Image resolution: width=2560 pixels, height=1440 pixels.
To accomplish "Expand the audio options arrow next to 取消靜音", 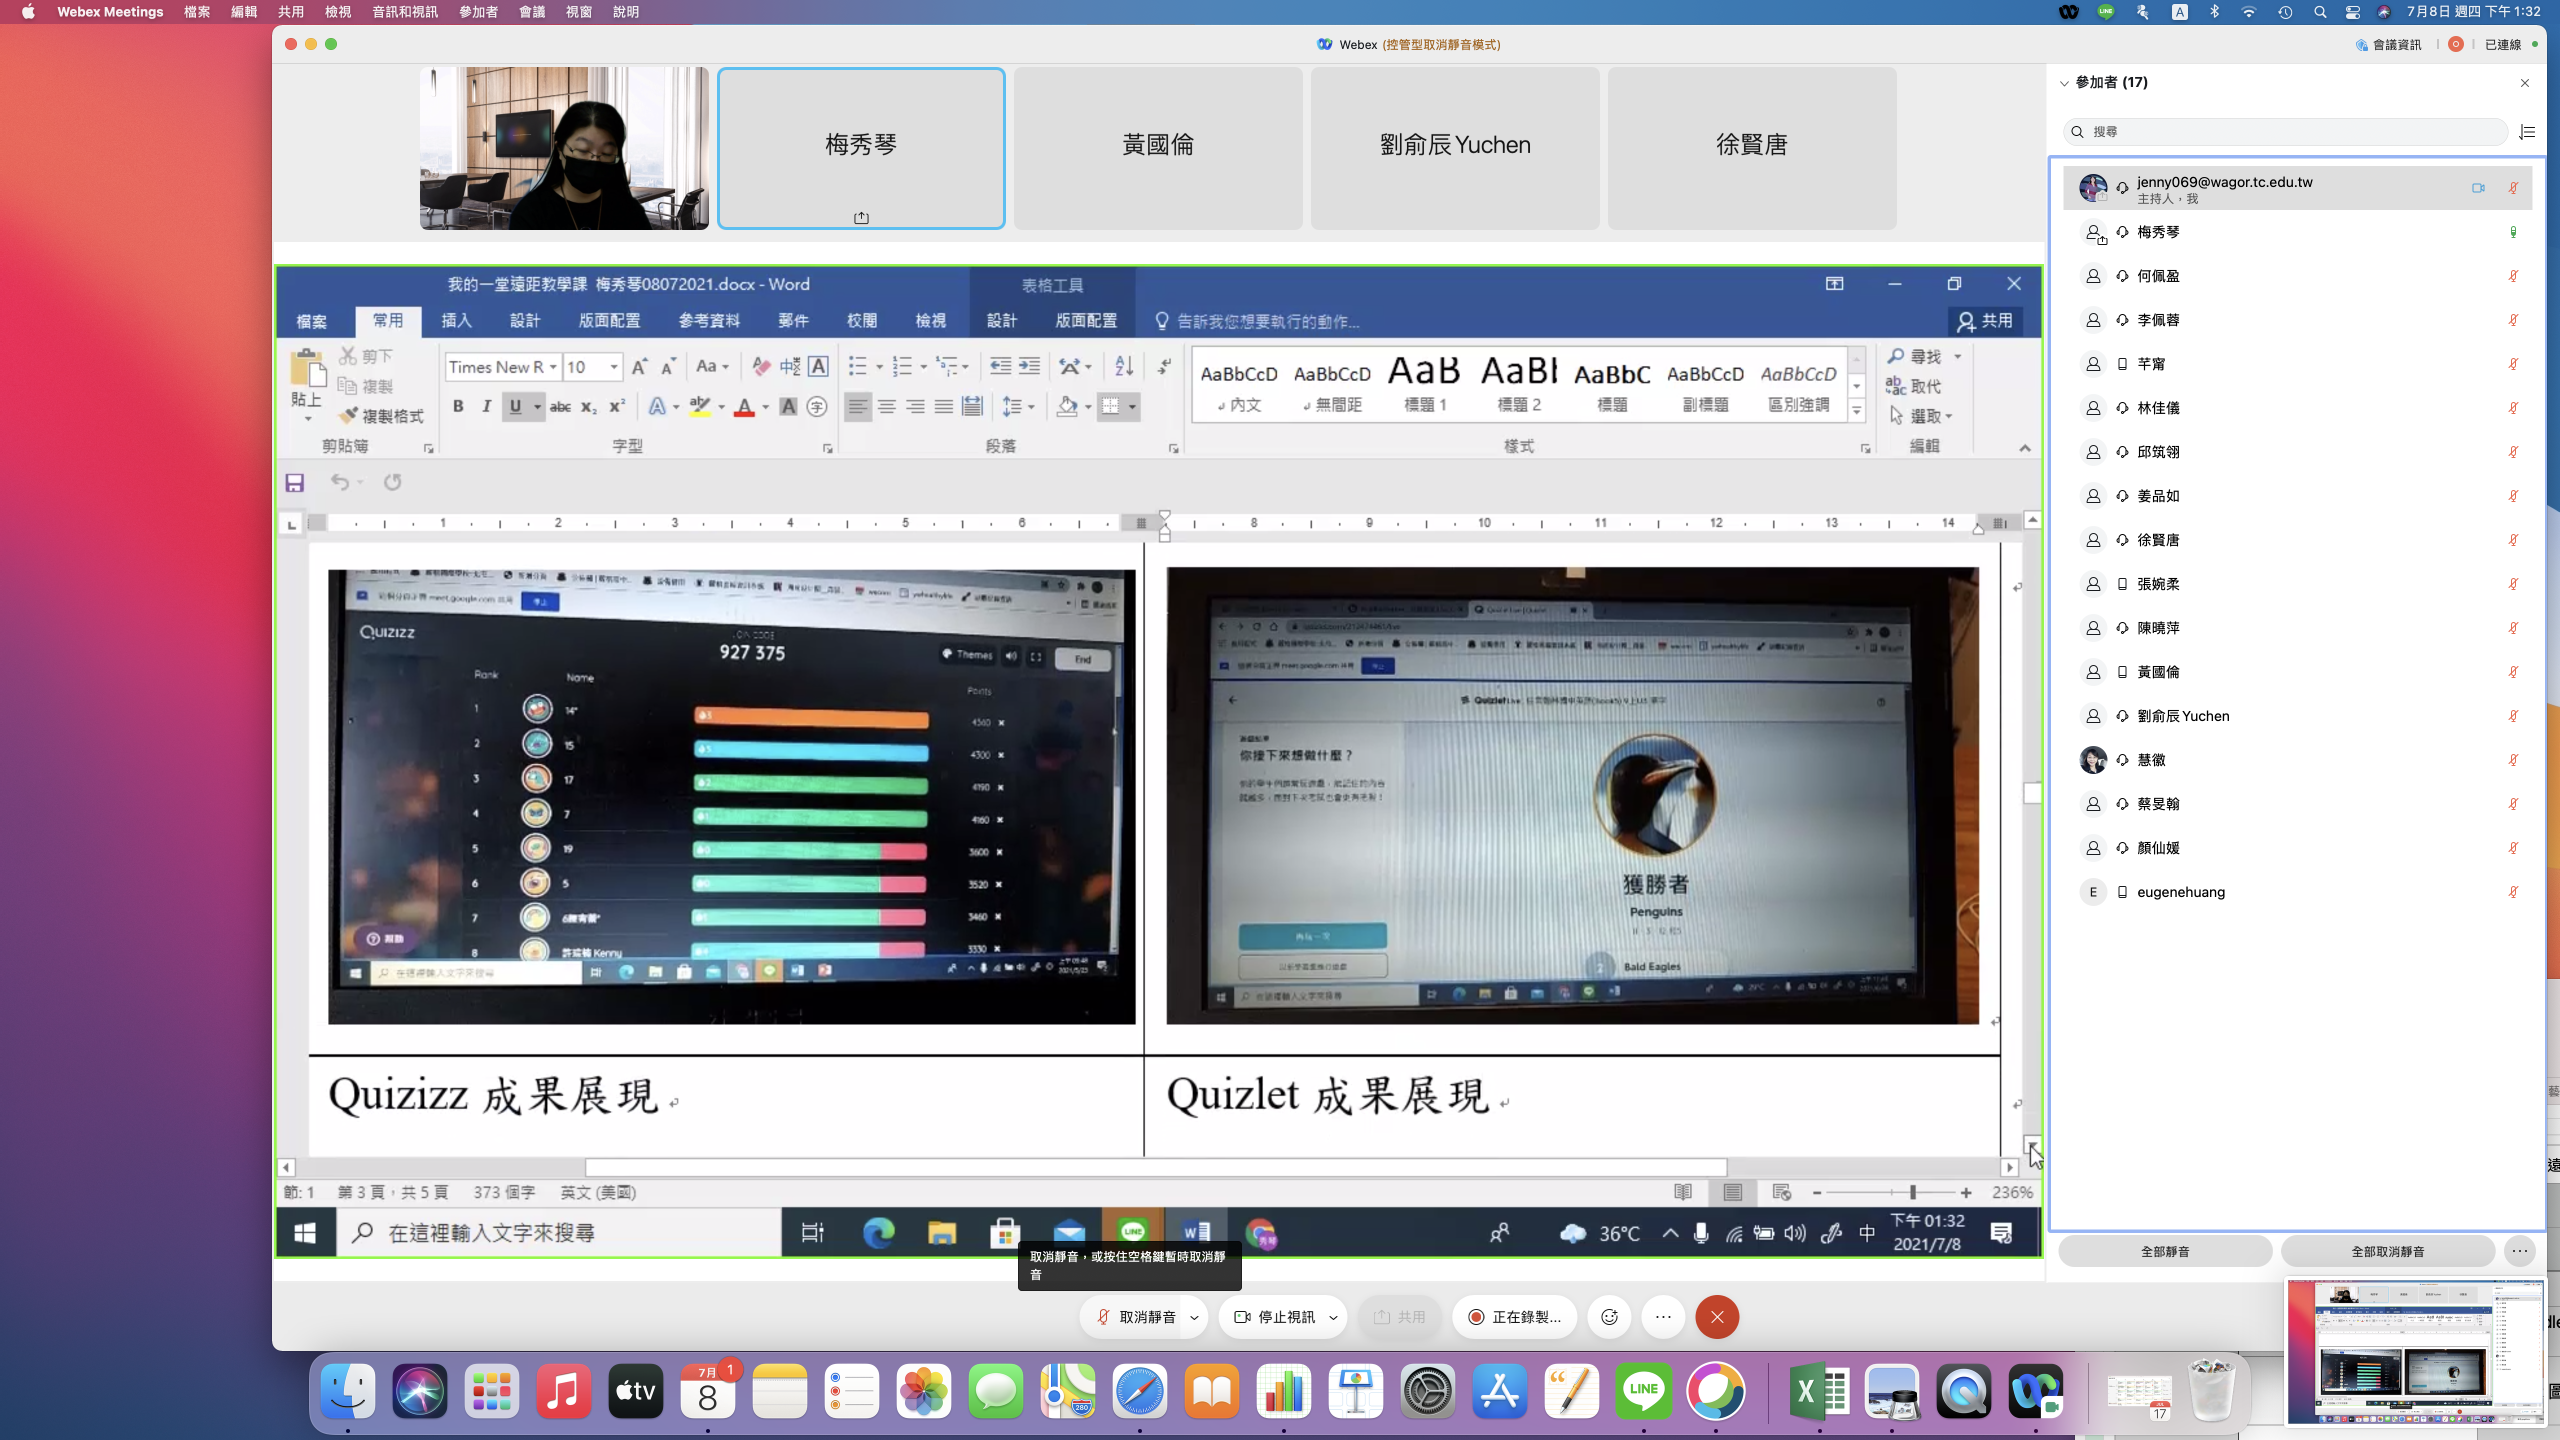I will point(1194,1317).
